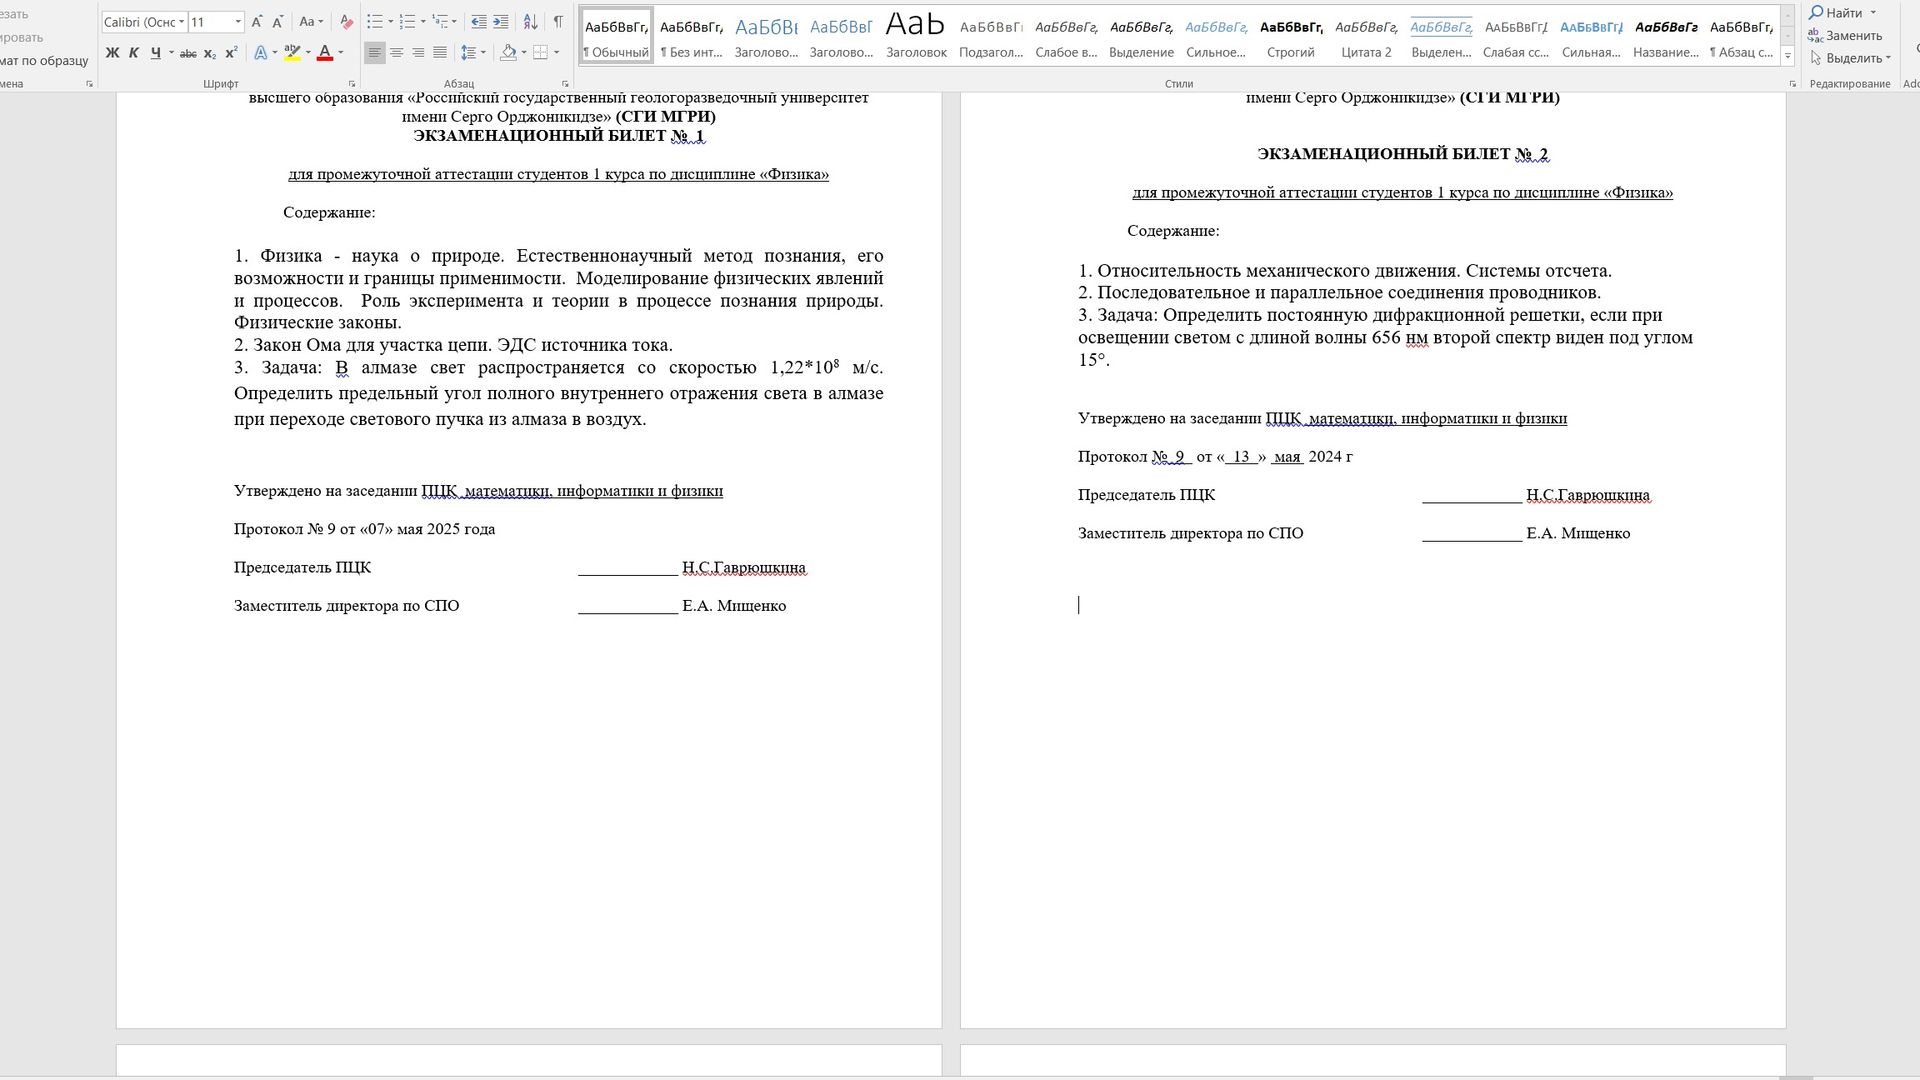Open the Стили pane launcher
The height and width of the screenshot is (1080, 1920).
point(1792,84)
